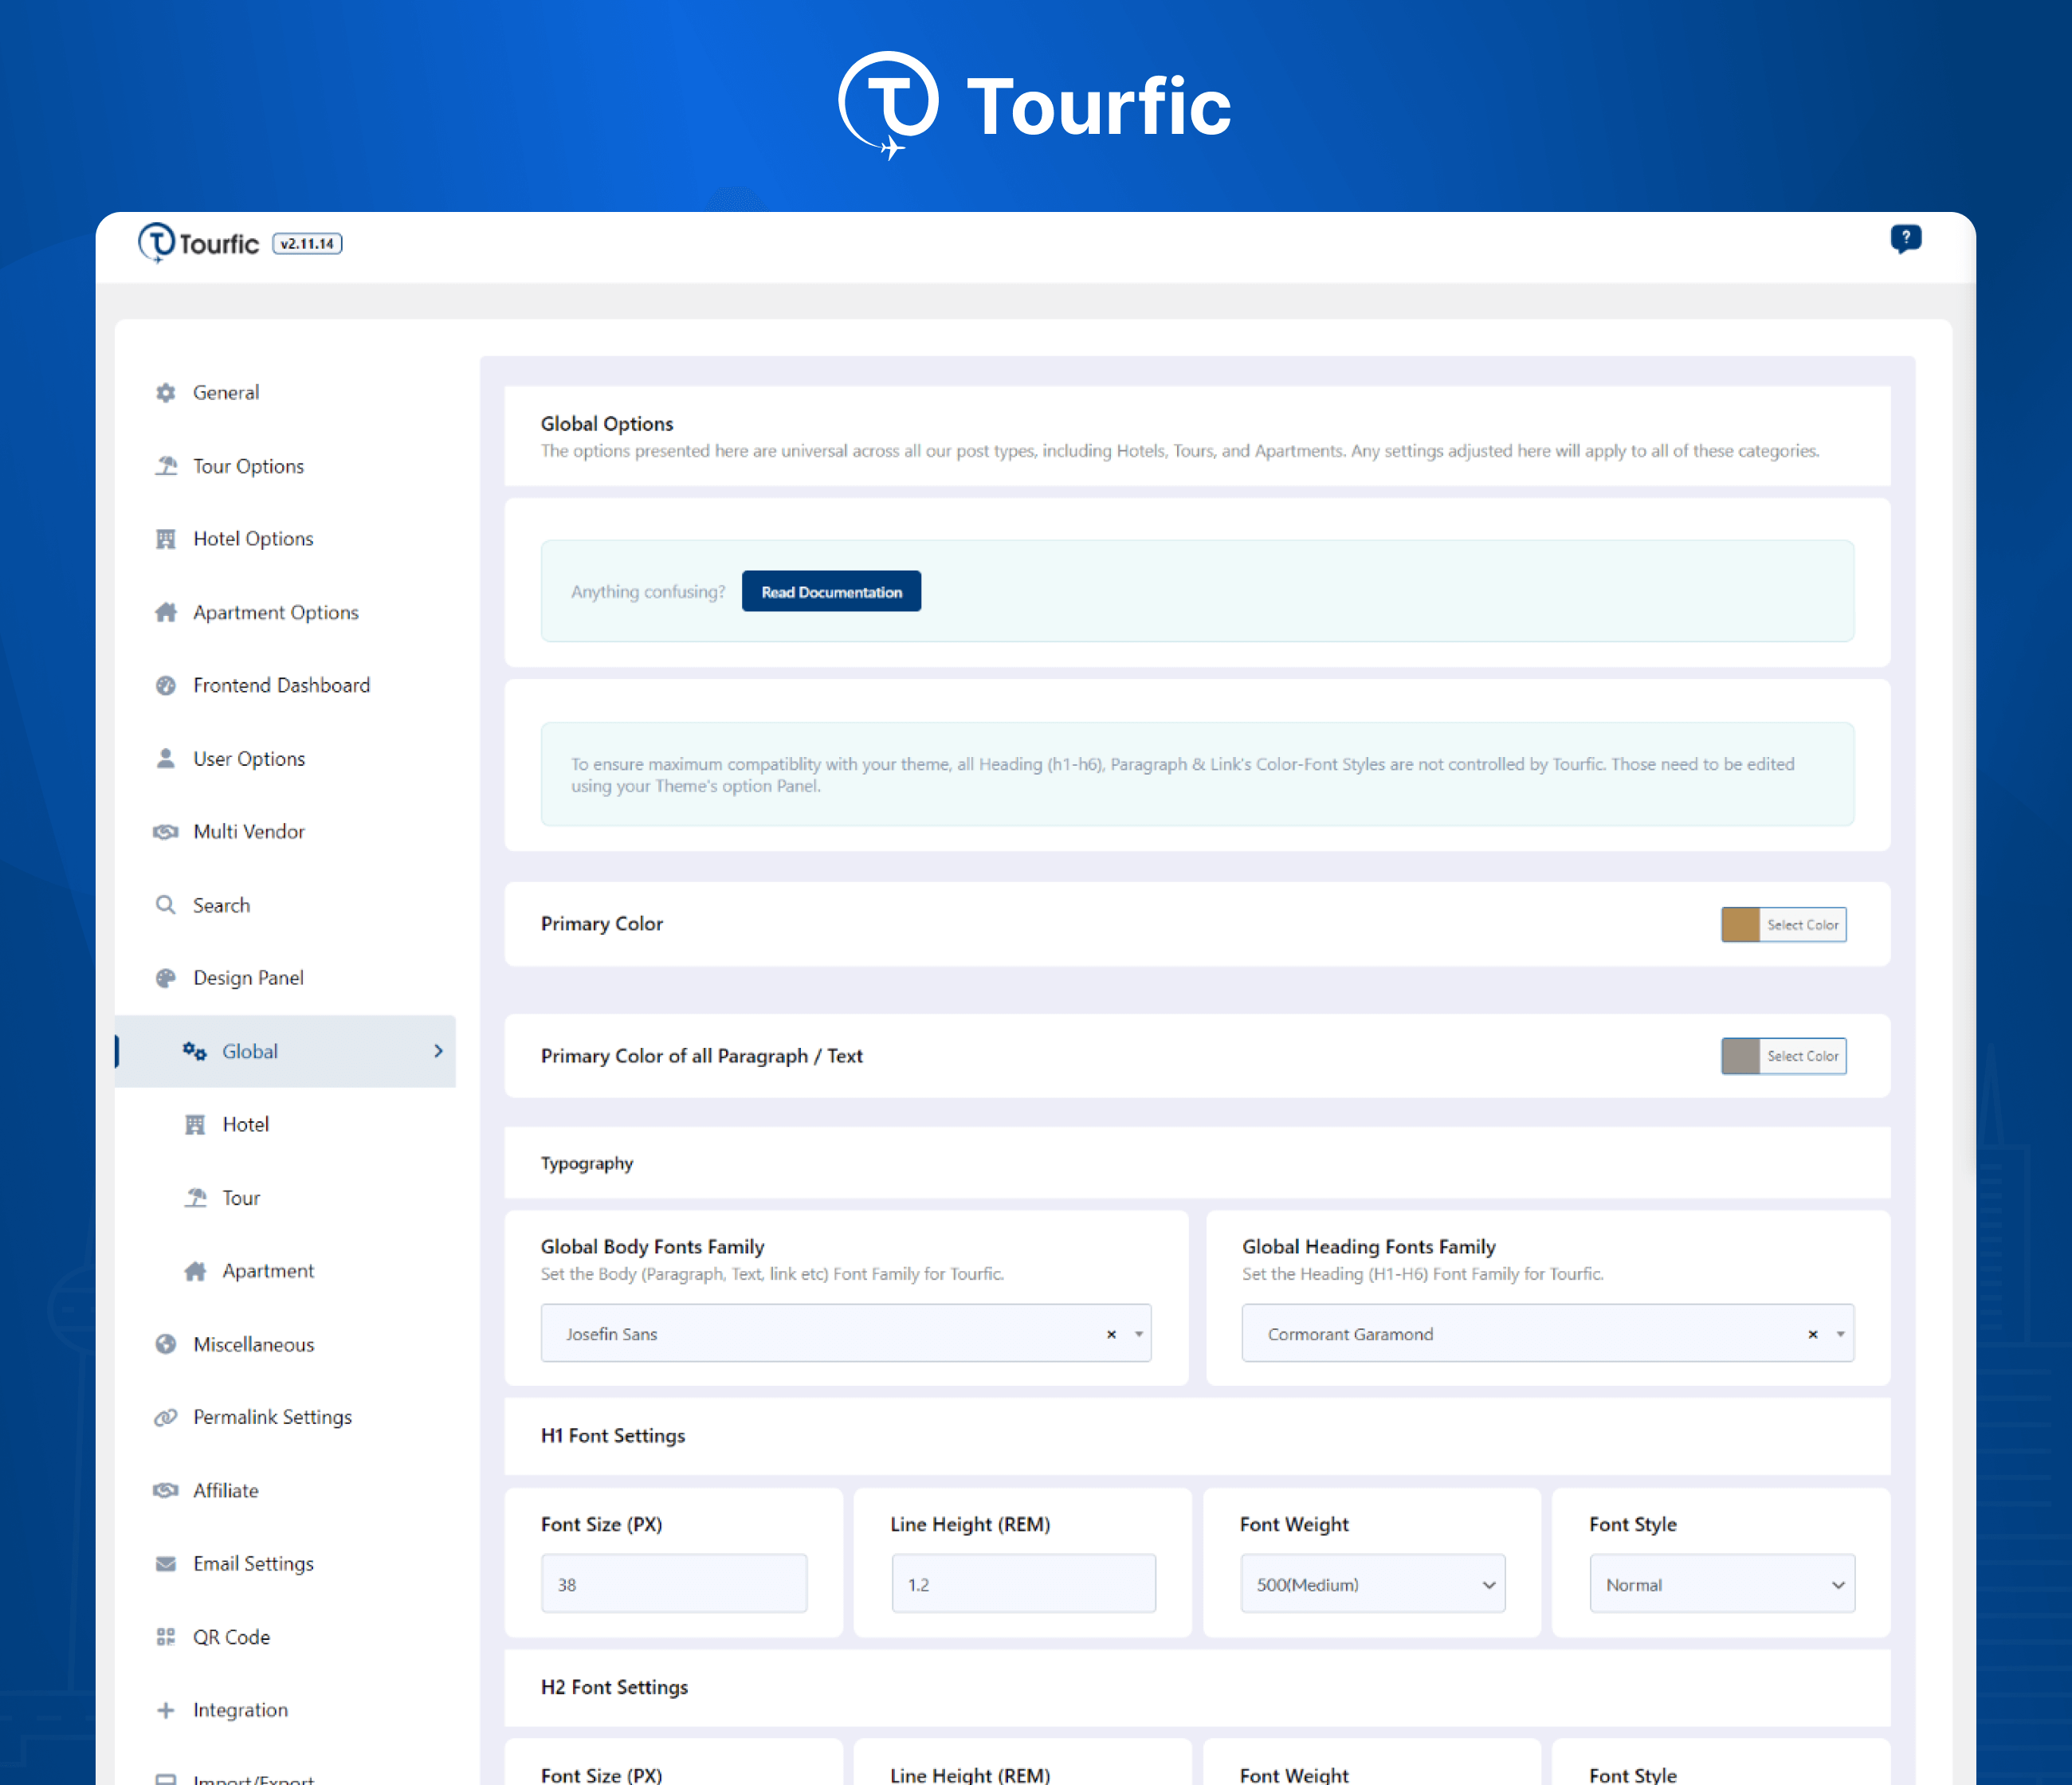Screen dimensions: 2072x1785
Task: Open the Global Body Fonts Family dropdown
Action: [x=846, y=1334]
